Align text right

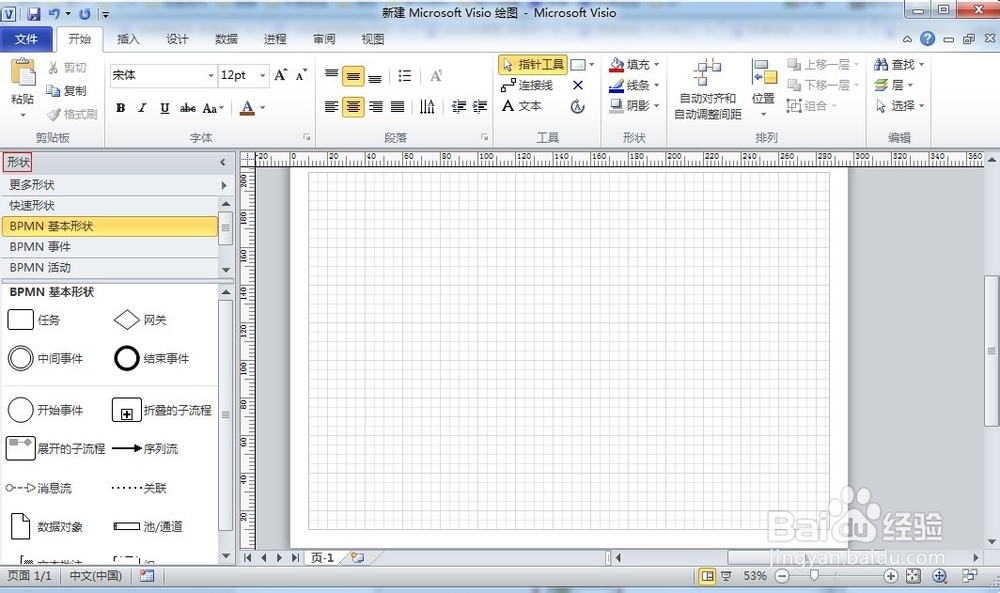pos(376,106)
